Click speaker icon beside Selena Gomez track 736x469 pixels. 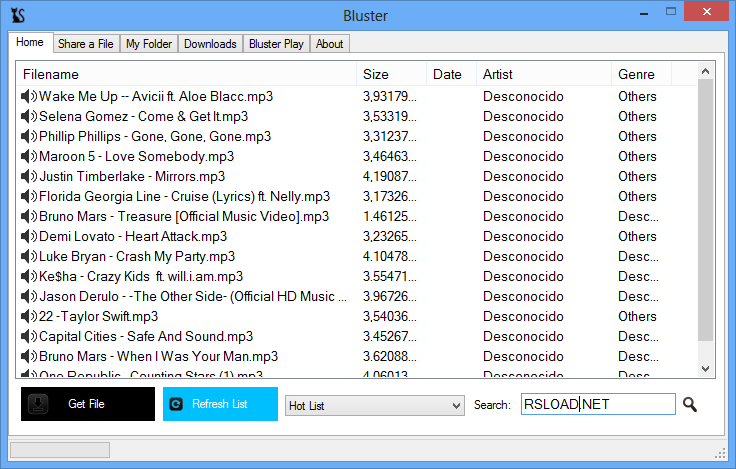click(29, 116)
